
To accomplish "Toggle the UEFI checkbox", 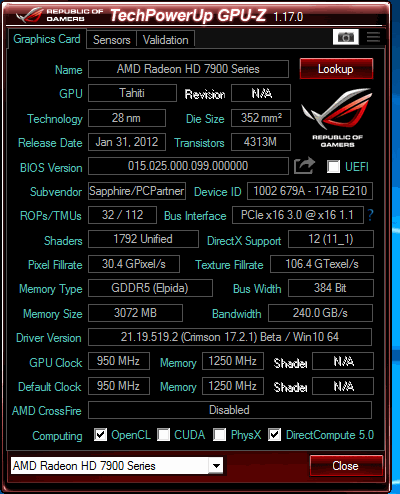I will (333, 166).
